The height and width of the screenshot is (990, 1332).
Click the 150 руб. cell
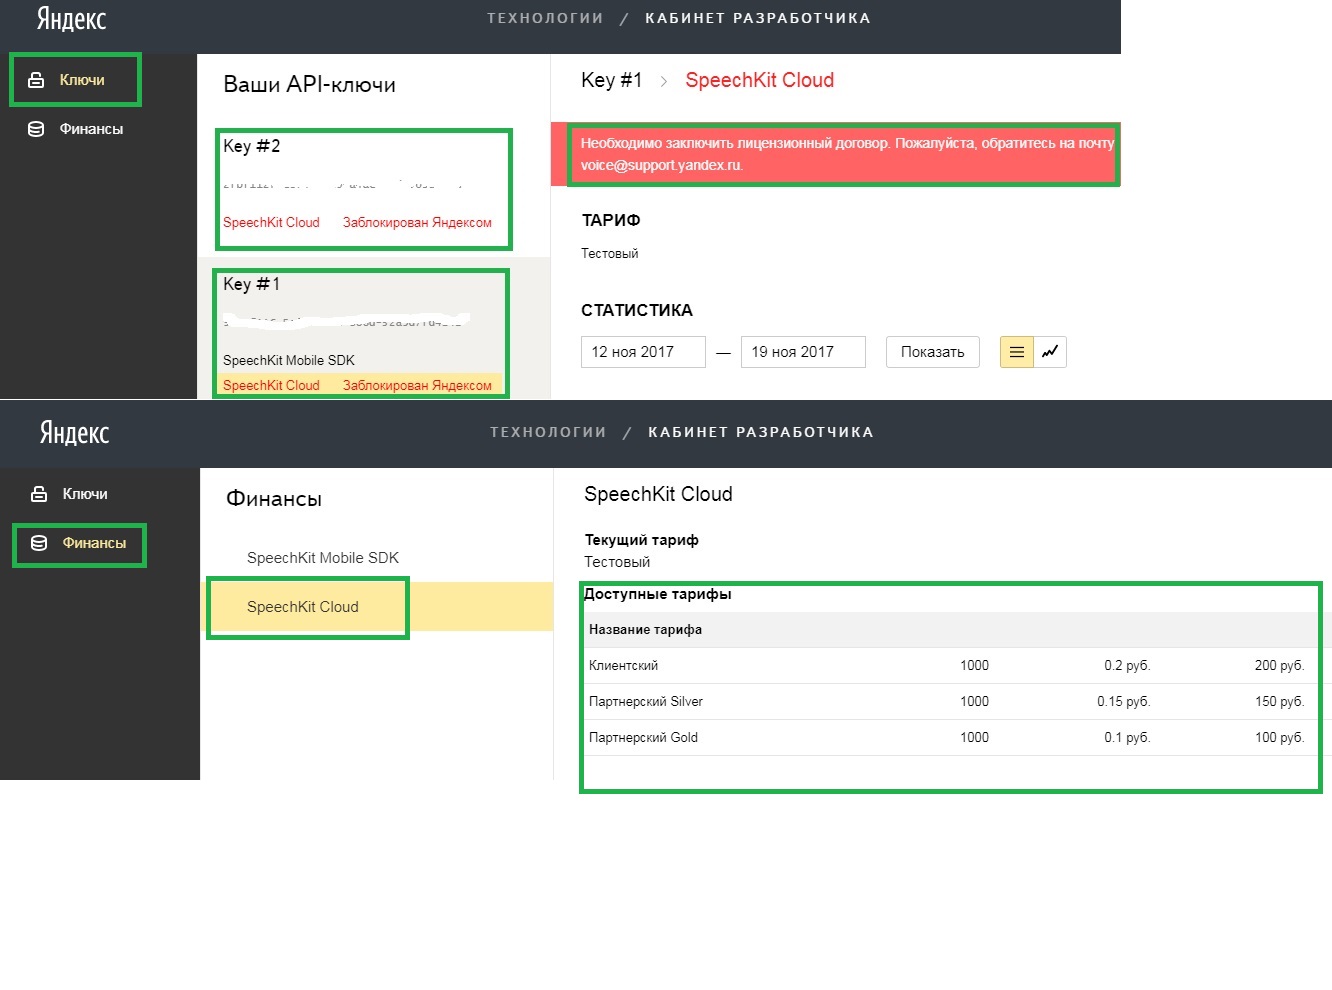pos(1280,702)
